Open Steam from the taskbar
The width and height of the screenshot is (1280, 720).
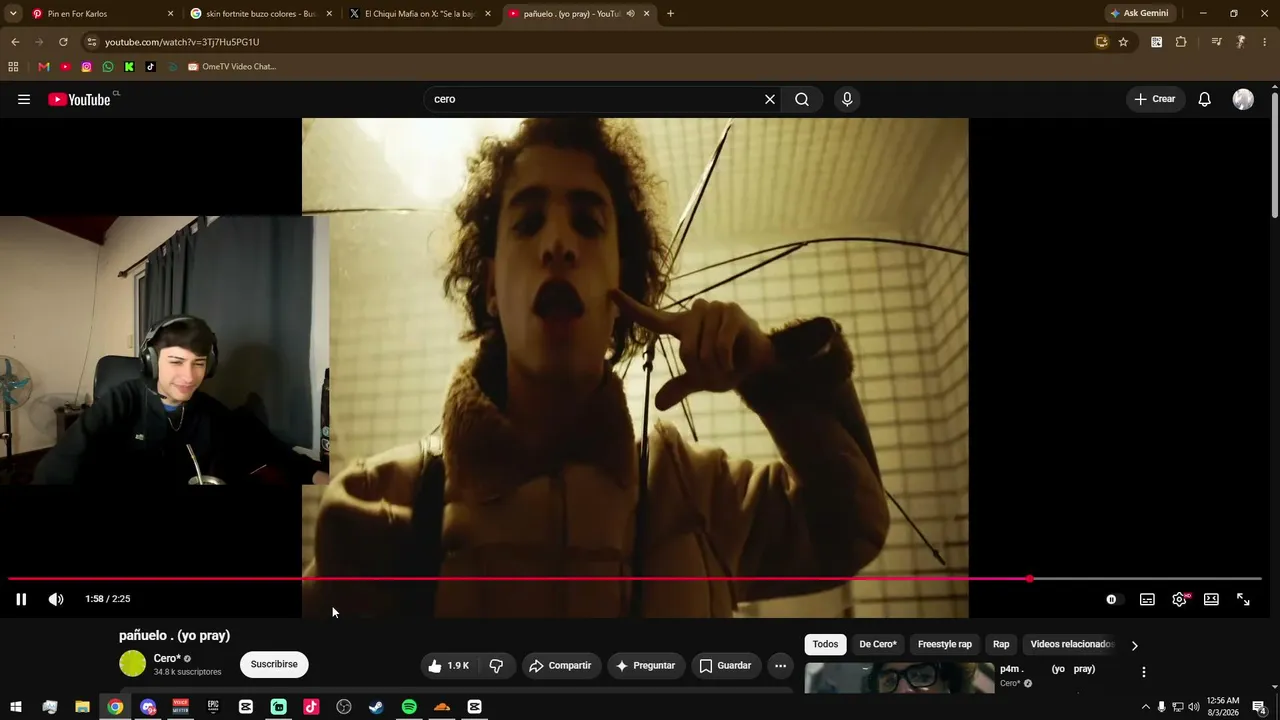376,707
